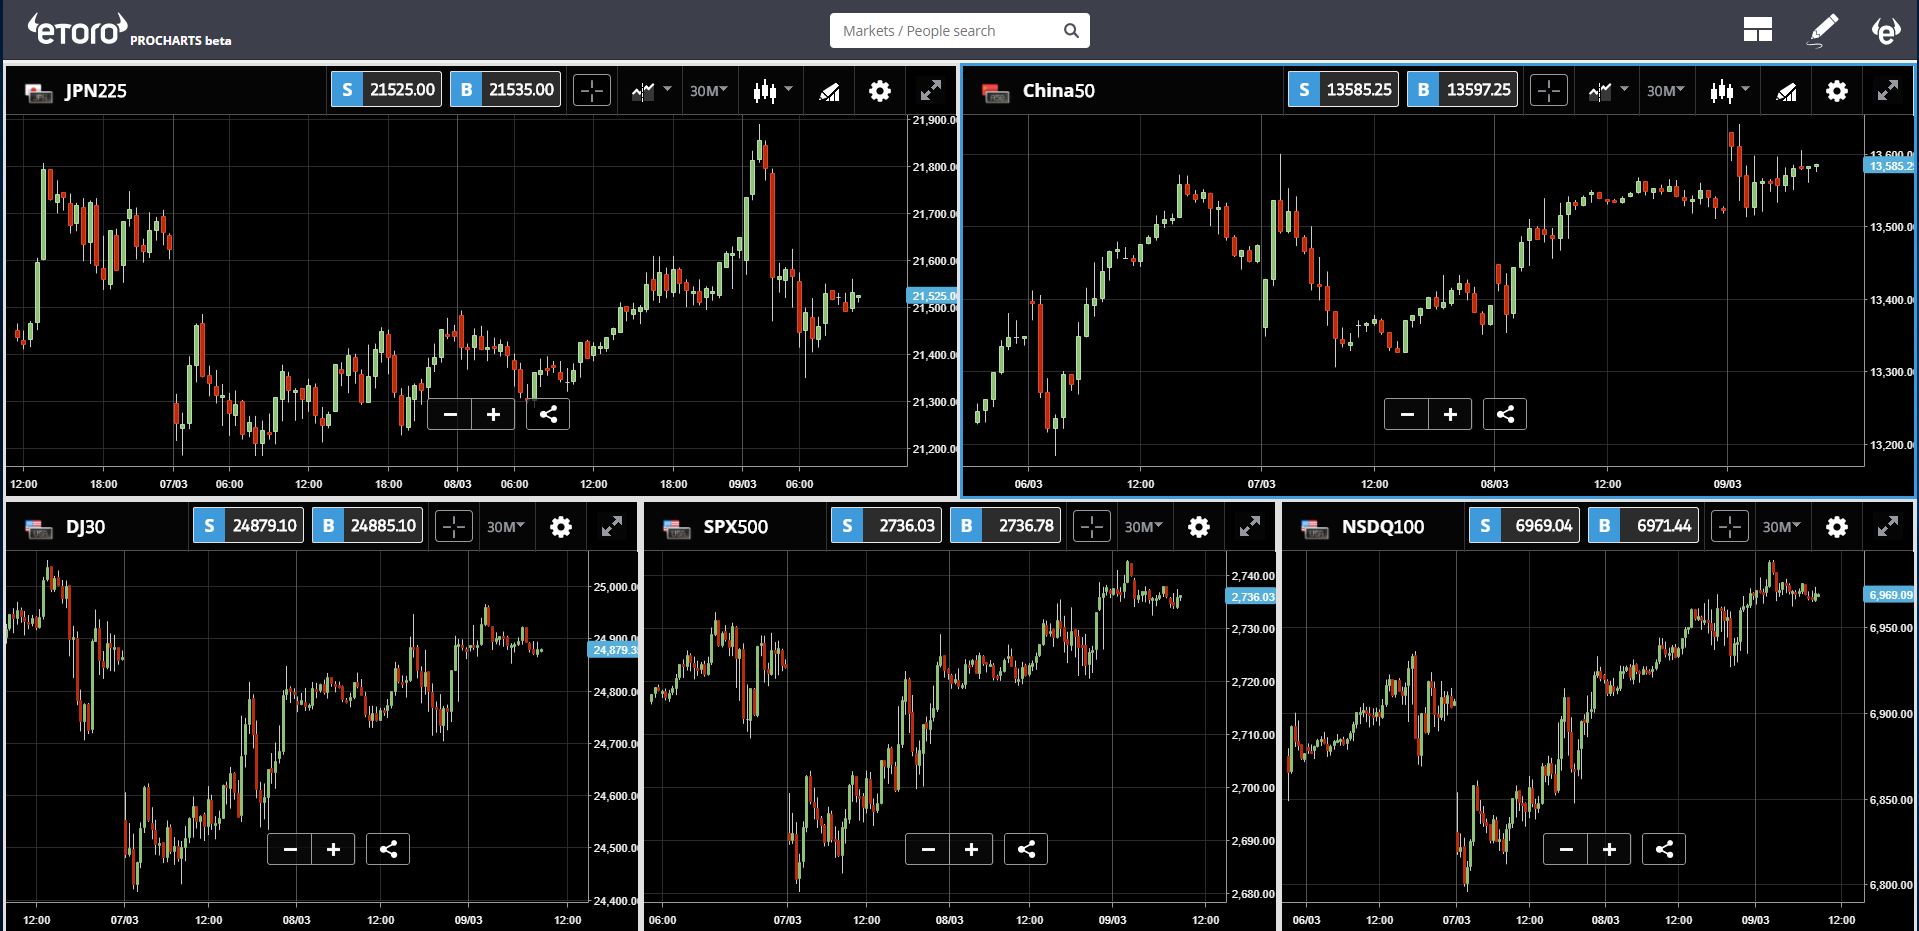The height and width of the screenshot is (931, 1919).
Task: Click Sell 2736.03 on SPX500
Action: 886,525
